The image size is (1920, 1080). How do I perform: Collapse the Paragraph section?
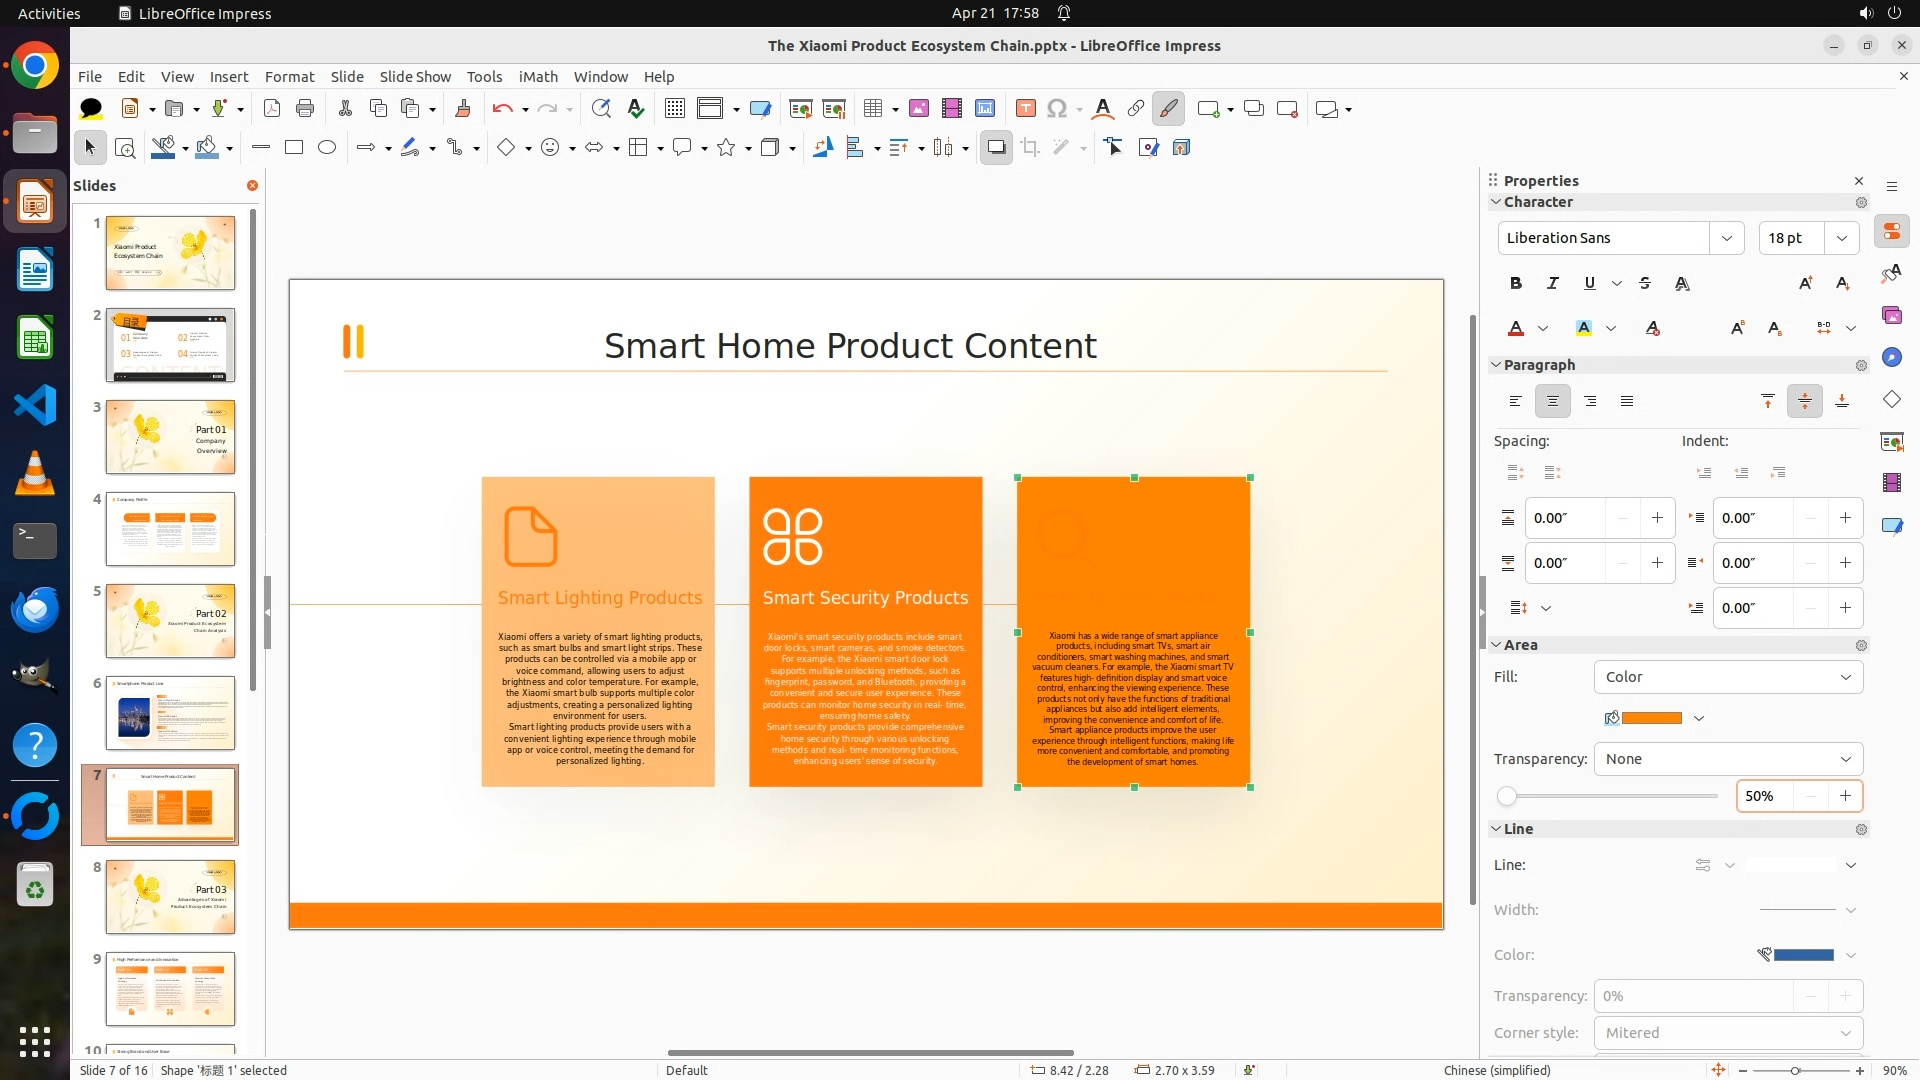coord(1497,365)
